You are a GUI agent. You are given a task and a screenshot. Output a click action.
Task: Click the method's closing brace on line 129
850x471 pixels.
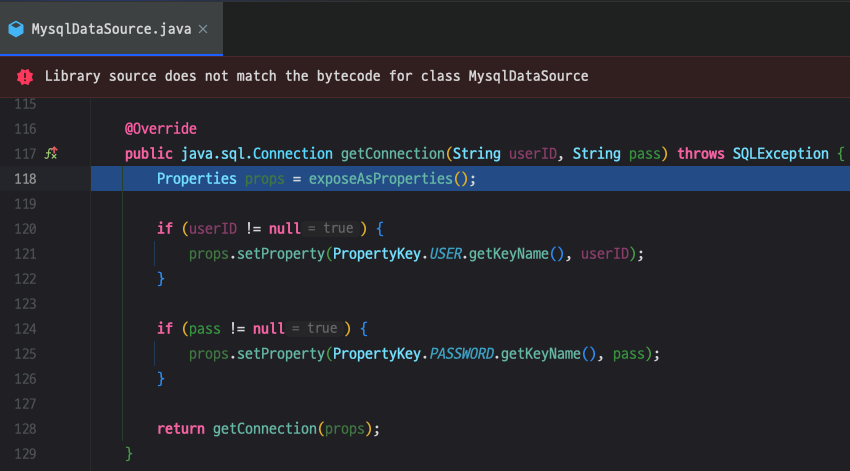pos(129,453)
